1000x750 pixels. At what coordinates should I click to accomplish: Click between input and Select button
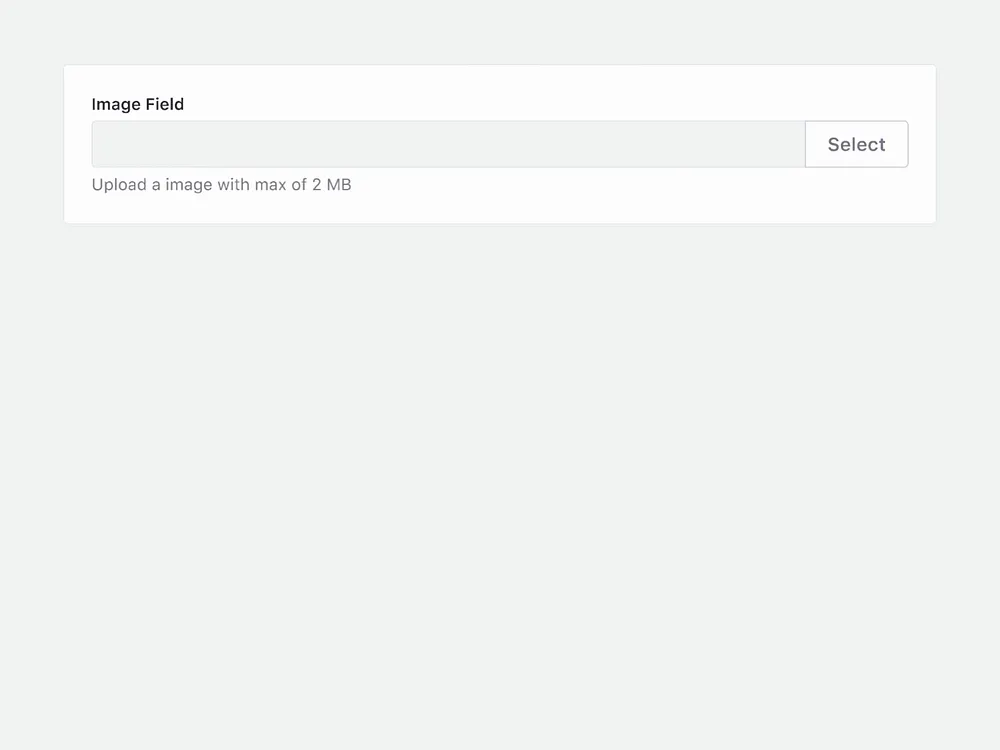tap(805, 144)
